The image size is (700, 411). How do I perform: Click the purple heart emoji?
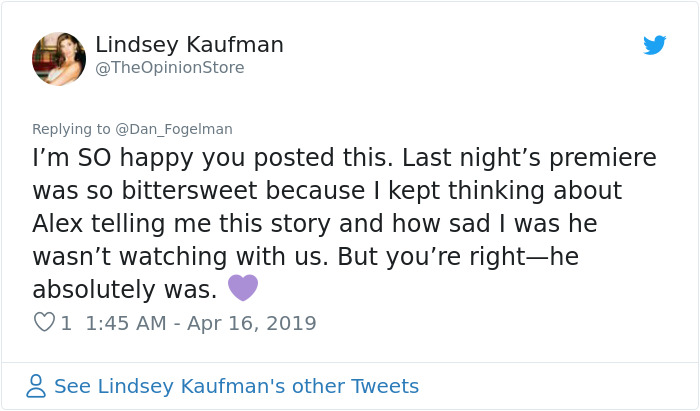click(243, 288)
